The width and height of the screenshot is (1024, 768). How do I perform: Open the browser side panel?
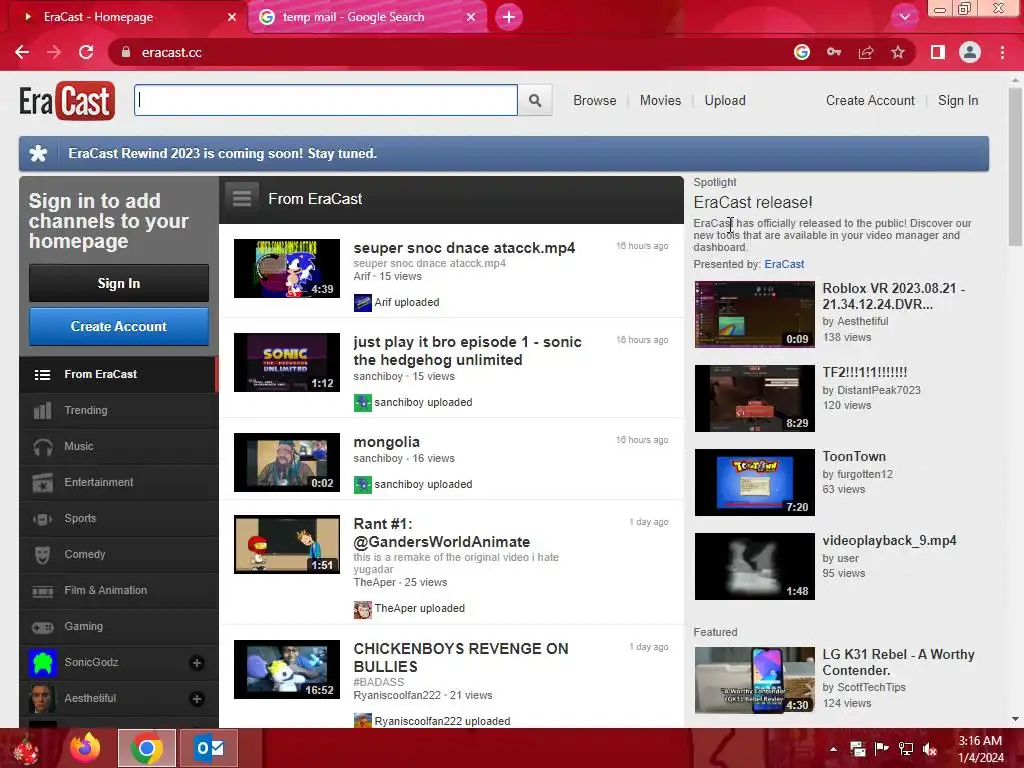(x=938, y=52)
